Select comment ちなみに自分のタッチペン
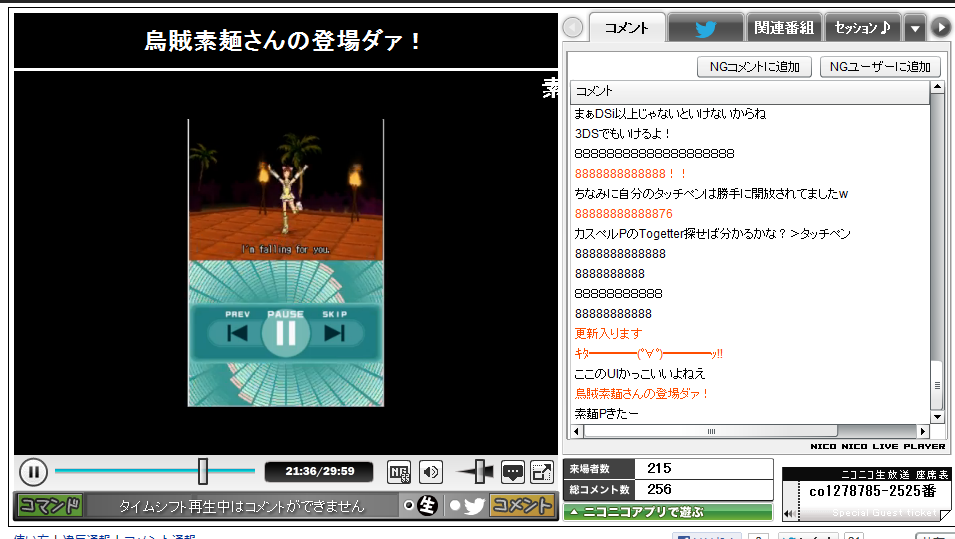Screen dimensions: 955x539 coord(711,194)
